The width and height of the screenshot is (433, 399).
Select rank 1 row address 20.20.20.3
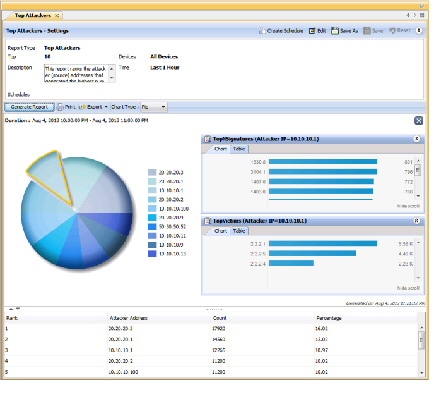121,329
